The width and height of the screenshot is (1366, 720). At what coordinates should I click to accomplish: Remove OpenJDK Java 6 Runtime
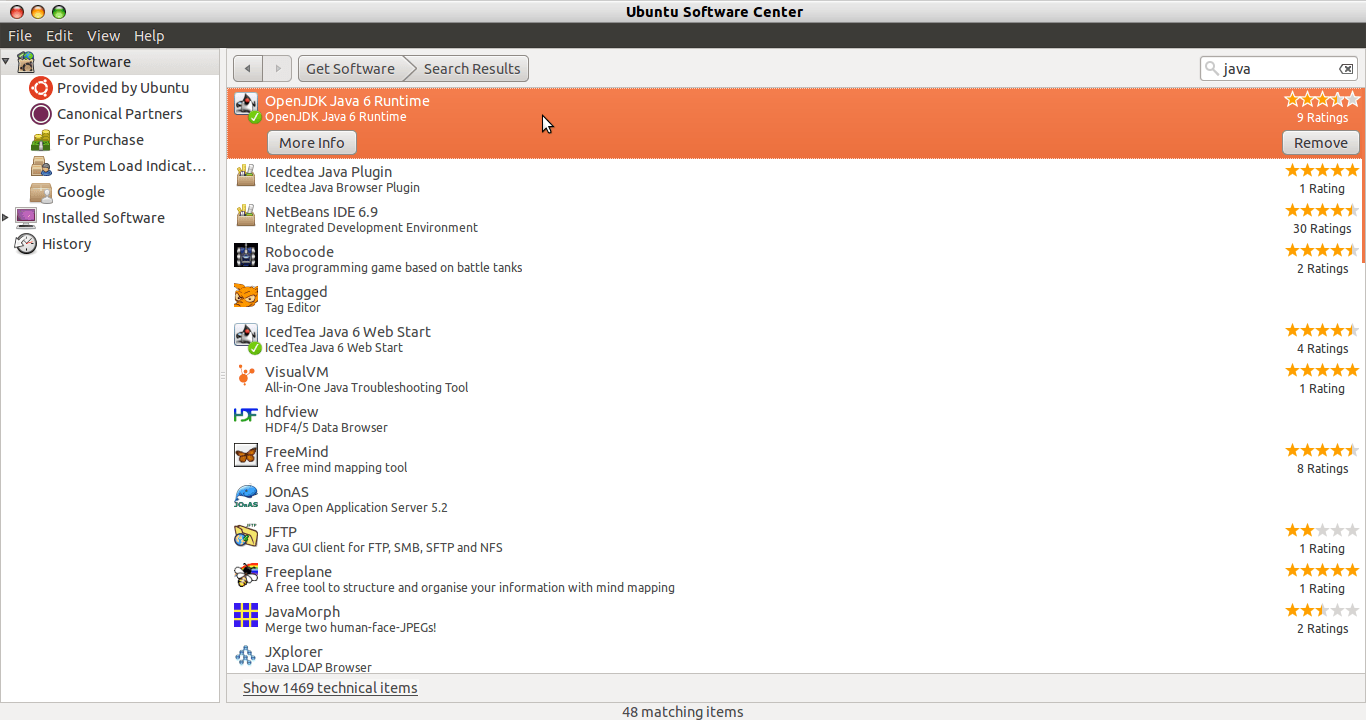click(1321, 143)
